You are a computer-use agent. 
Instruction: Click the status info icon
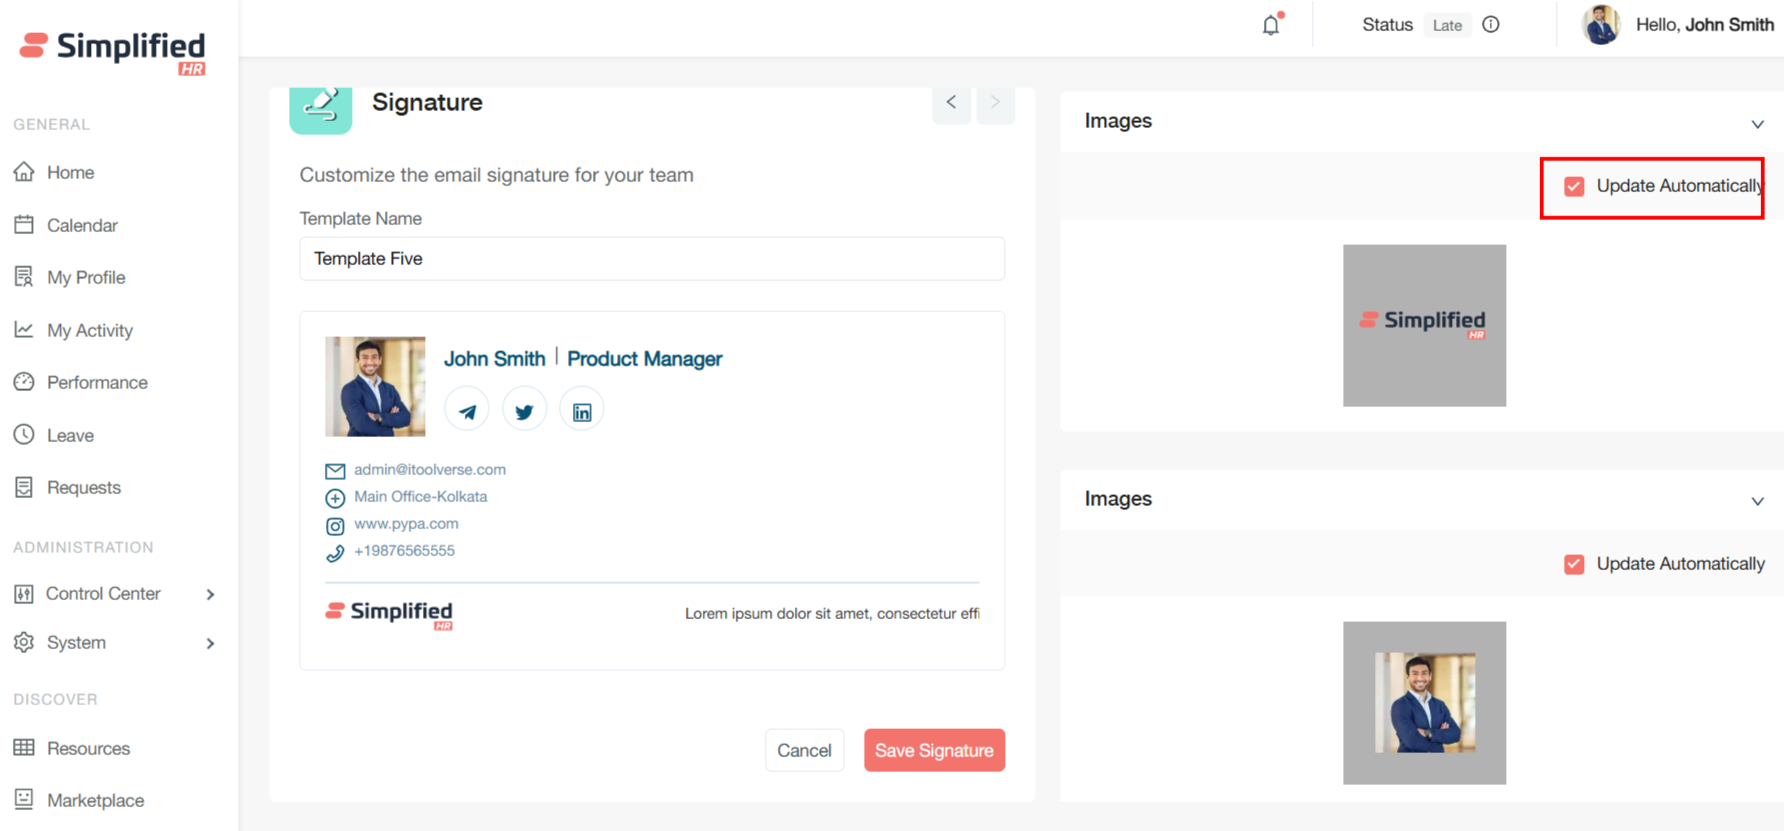click(1491, 25)
